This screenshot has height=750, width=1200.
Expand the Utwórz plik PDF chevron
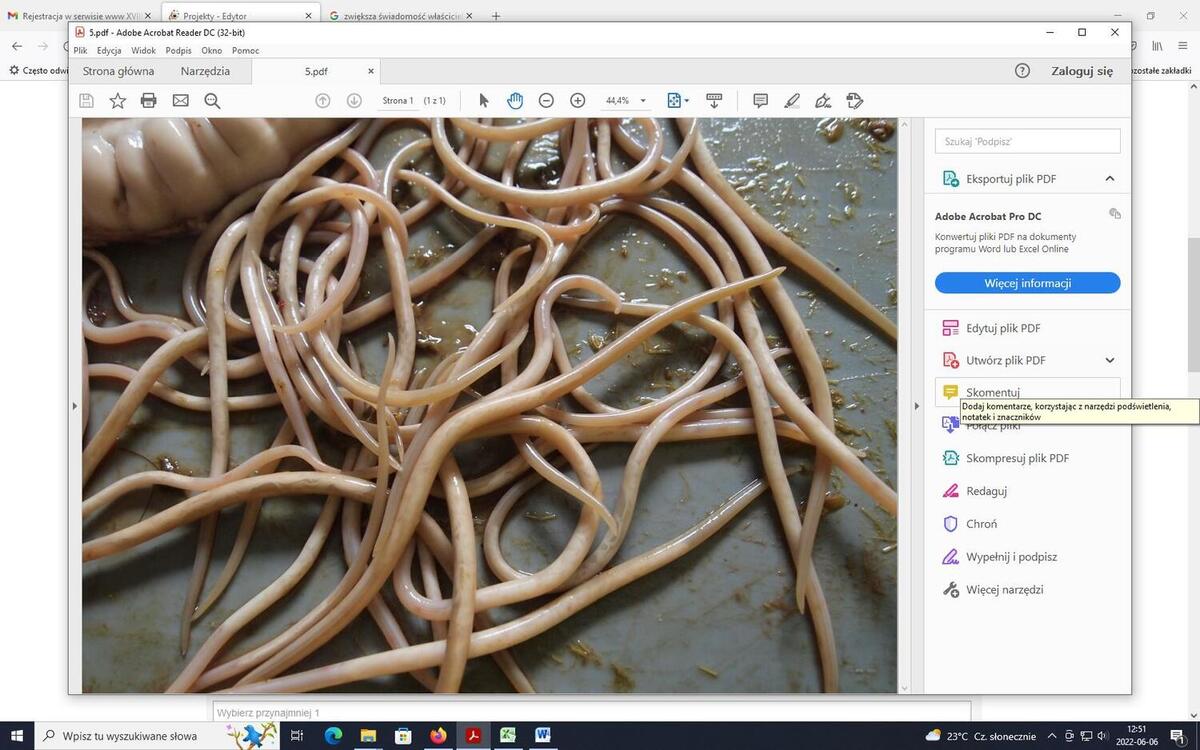pyautogui.click(x=1110, y=360)
